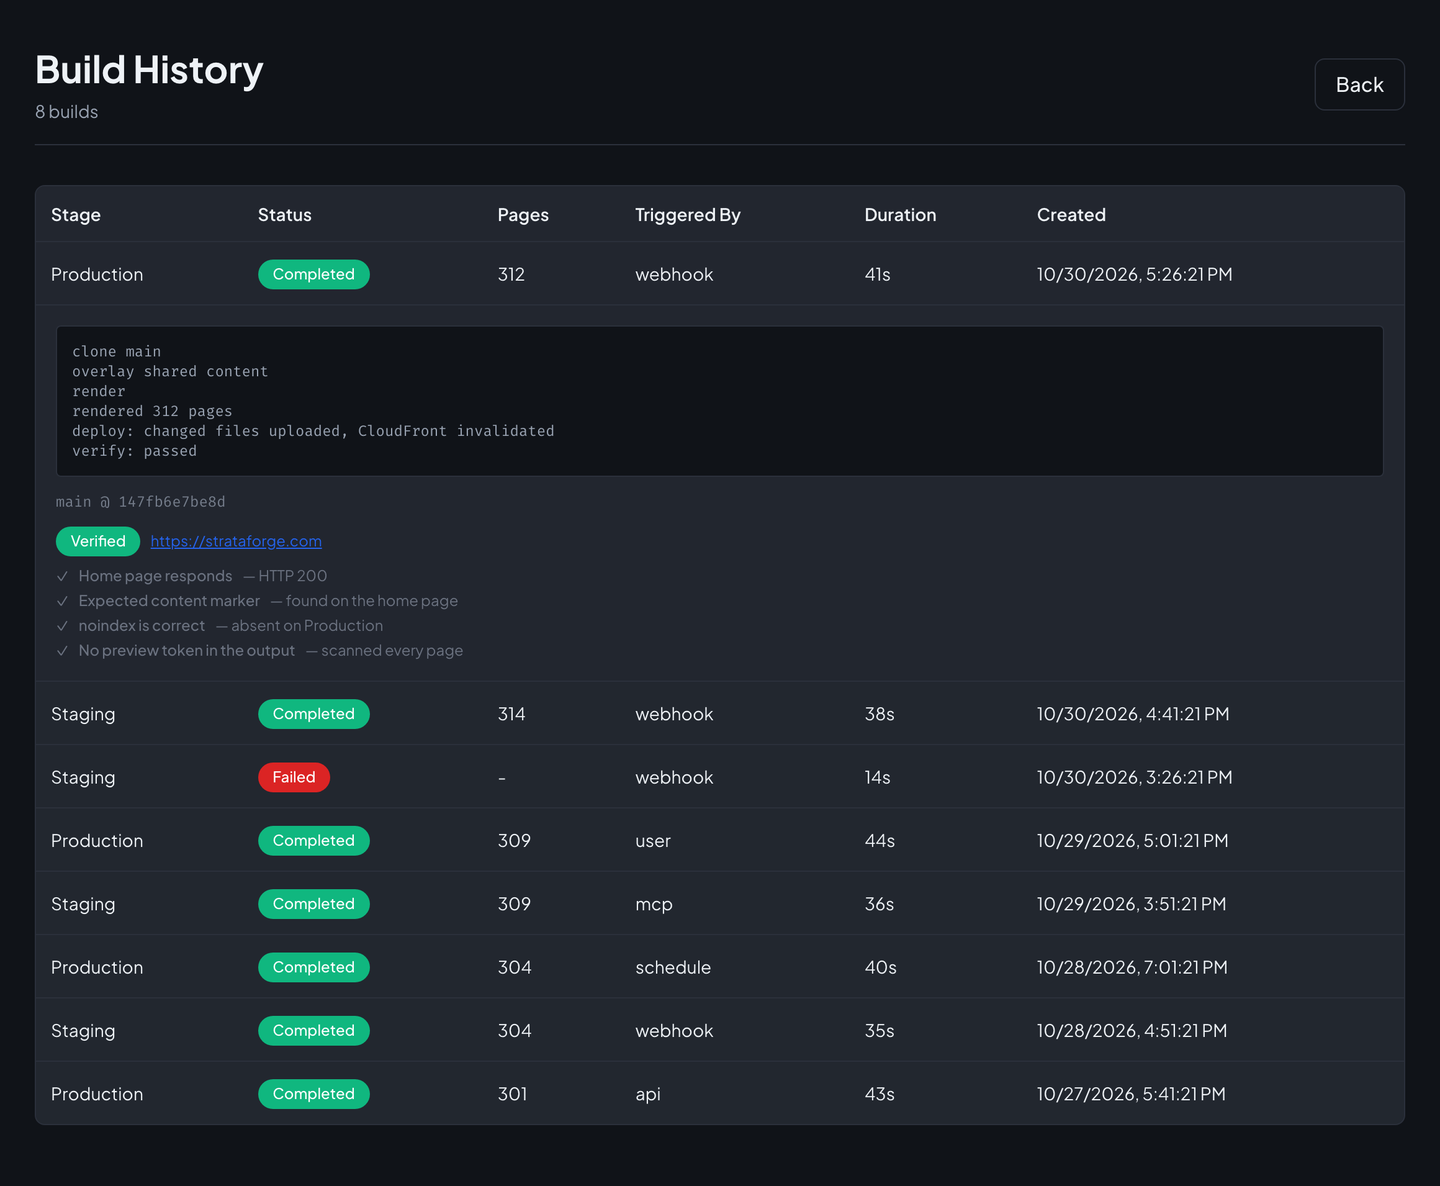Click log line 'overlay shared content'
1440x1186 pixels.
pyautogui.click(x=170, y=371)
